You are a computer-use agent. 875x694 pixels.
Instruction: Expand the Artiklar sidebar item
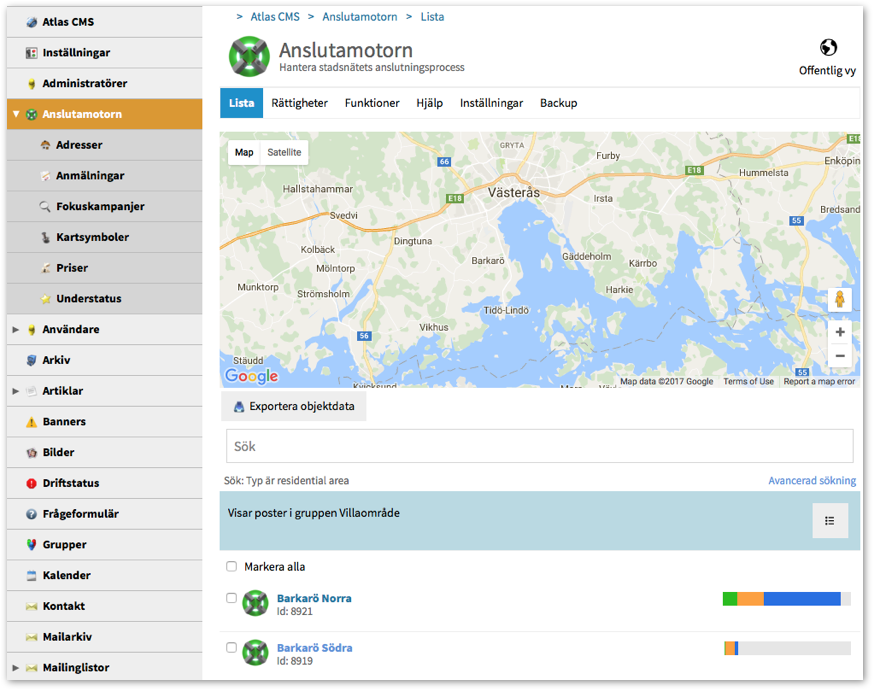pyautogui.click(x=16, y=391)
